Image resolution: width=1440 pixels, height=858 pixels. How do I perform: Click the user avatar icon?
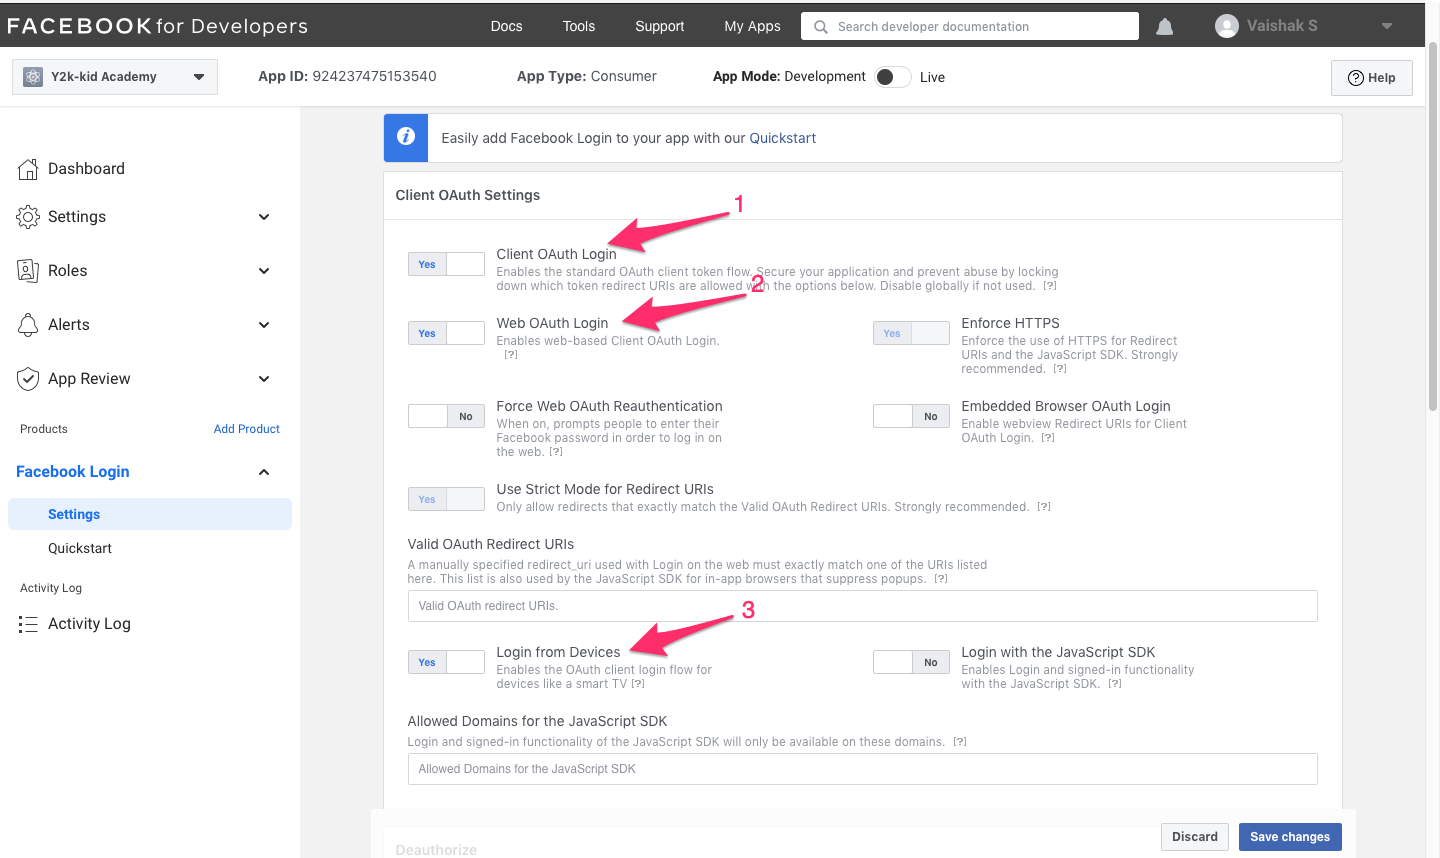[1227, 26]
